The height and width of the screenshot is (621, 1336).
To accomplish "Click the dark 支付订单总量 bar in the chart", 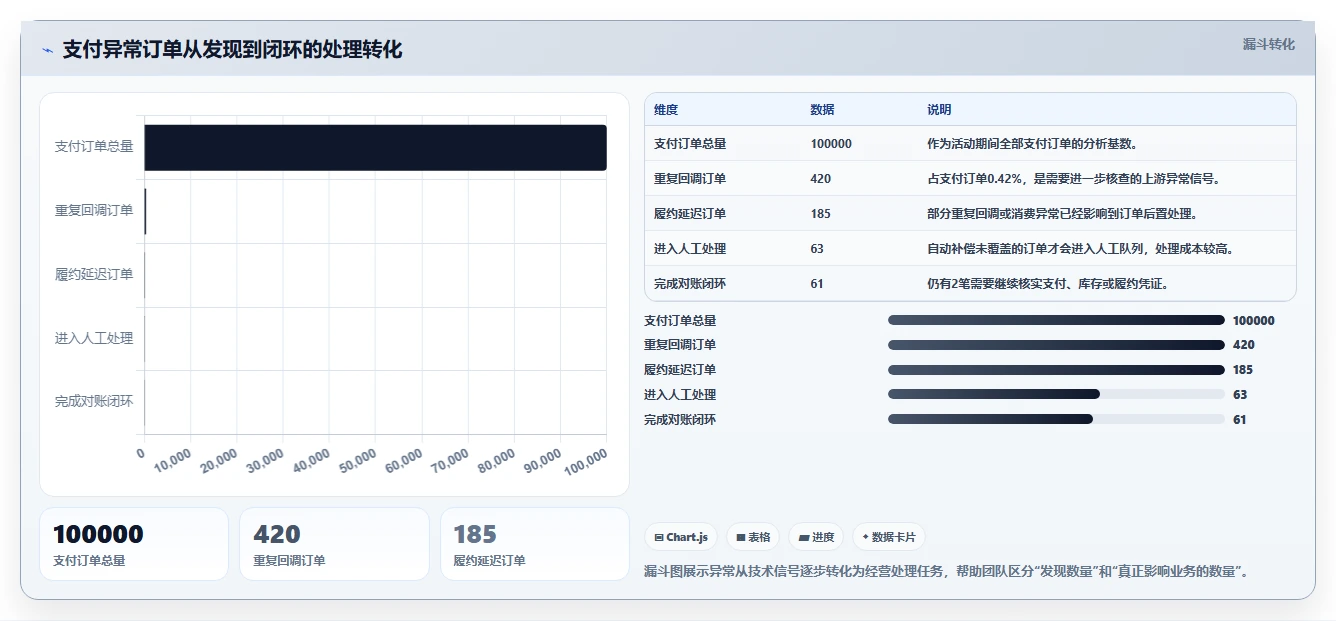I will click(375, 147).
